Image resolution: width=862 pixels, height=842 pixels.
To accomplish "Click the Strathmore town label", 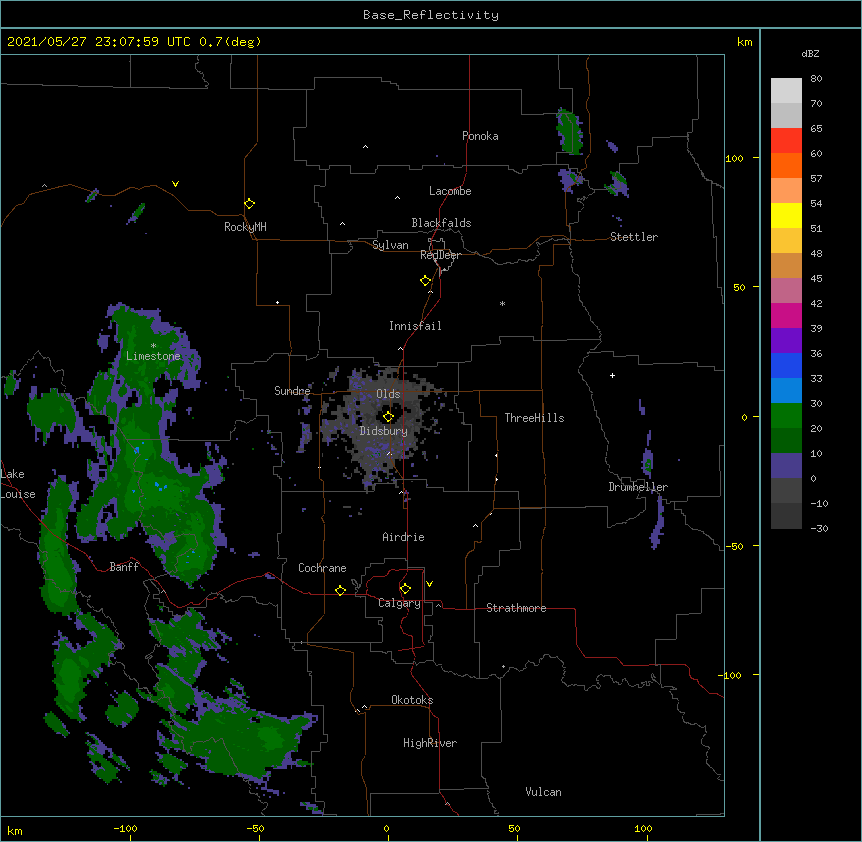I will click(516, 608).
